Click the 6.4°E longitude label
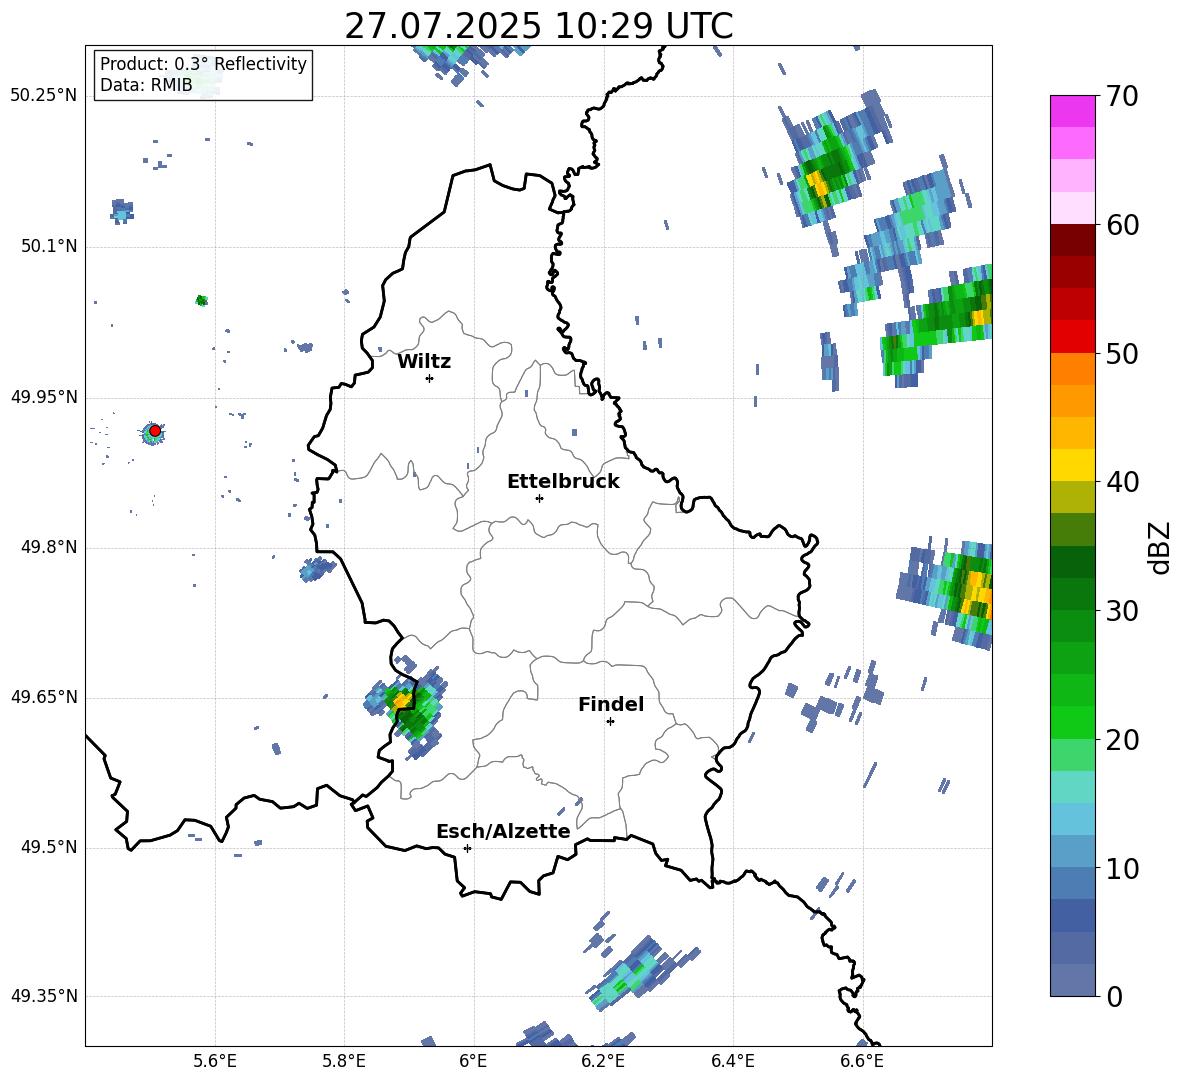Screen dimensions: 1184x1081 pos(732,1061)
